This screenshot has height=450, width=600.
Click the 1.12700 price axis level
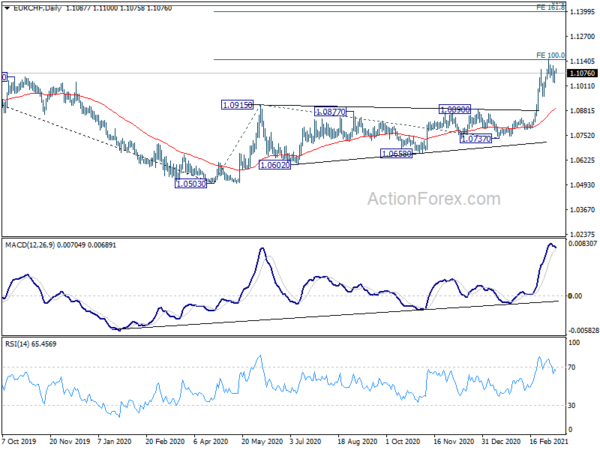tap(582, 37)
